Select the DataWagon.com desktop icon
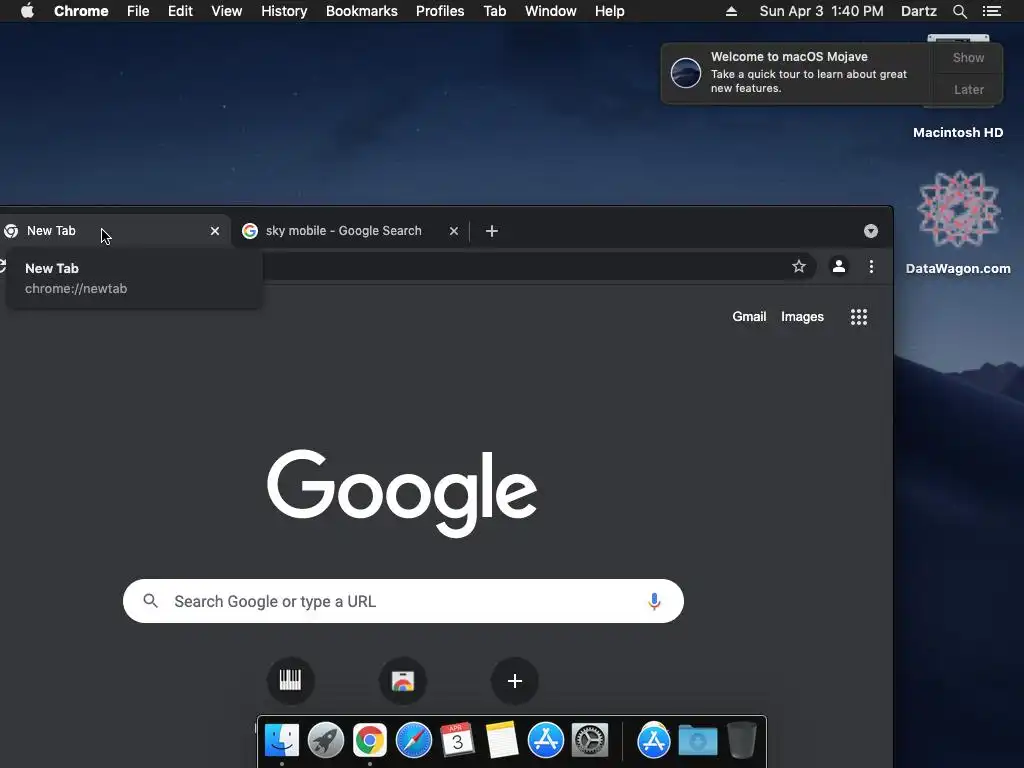 [x=958, y=210]
